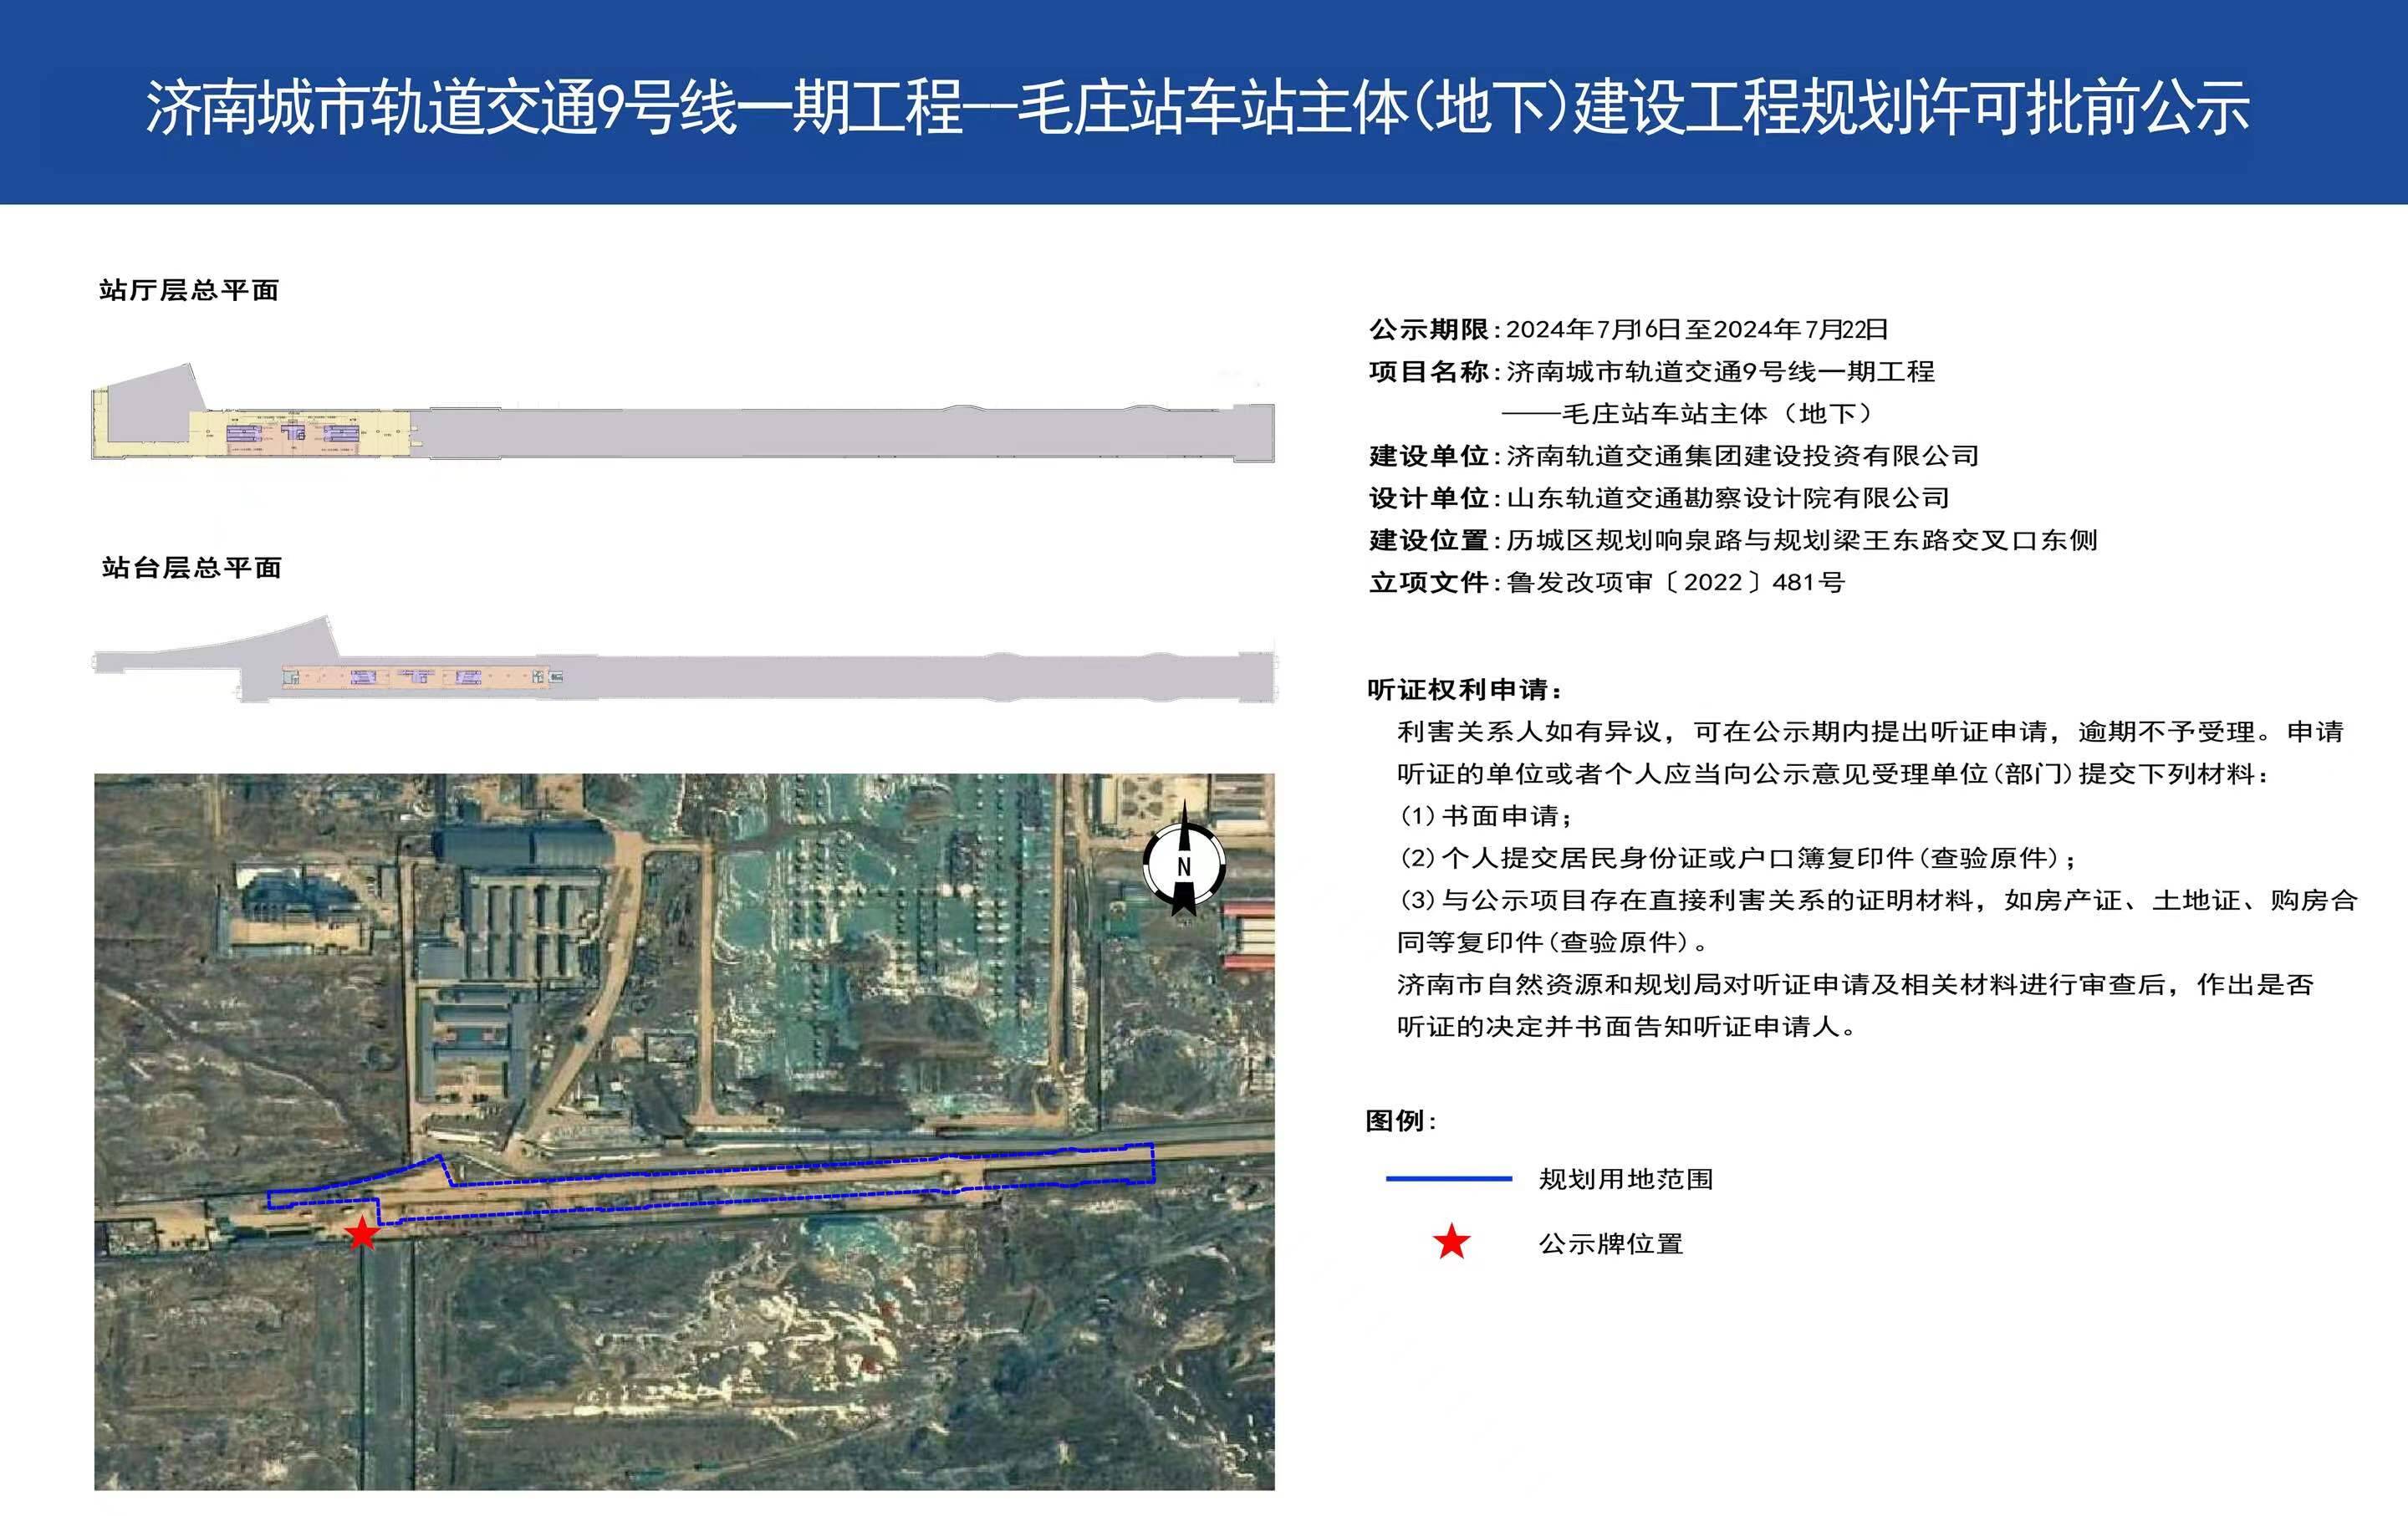The image size is (2408, 1516).
Task: Click the 站厅层总平面 floor plan drawing
Action: click(683, 412)
